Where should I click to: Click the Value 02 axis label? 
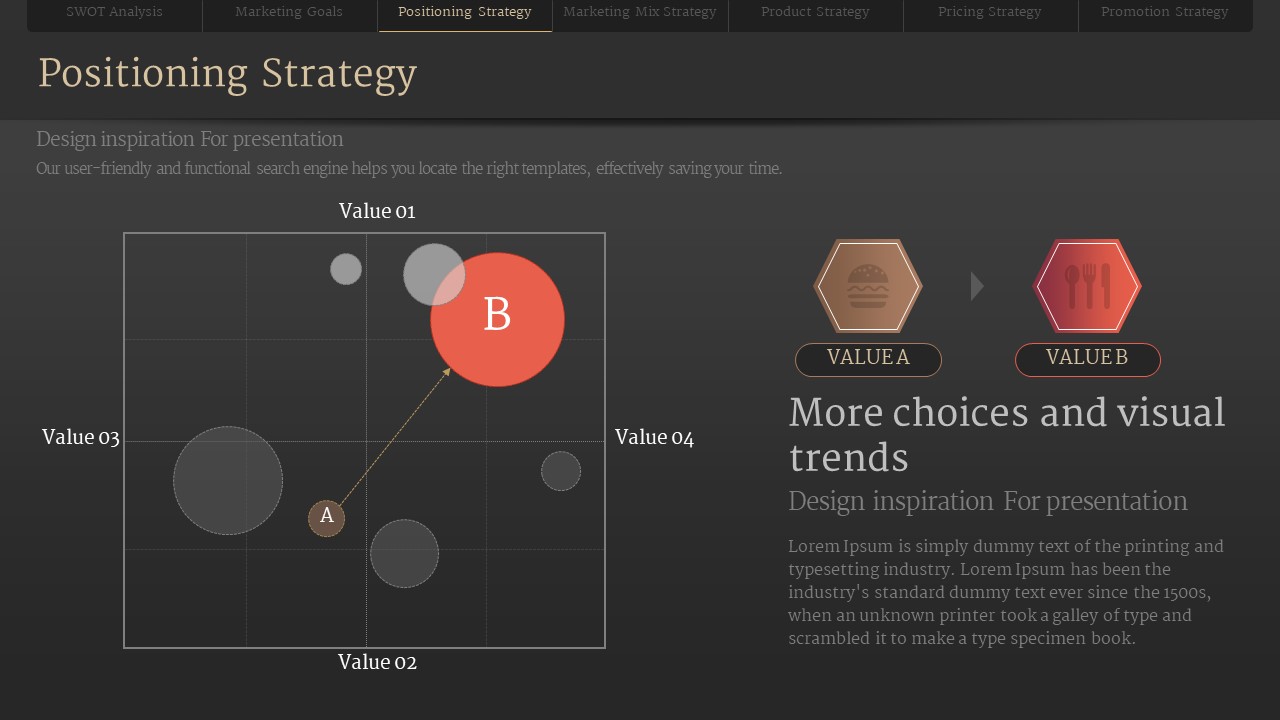(377, 662)
